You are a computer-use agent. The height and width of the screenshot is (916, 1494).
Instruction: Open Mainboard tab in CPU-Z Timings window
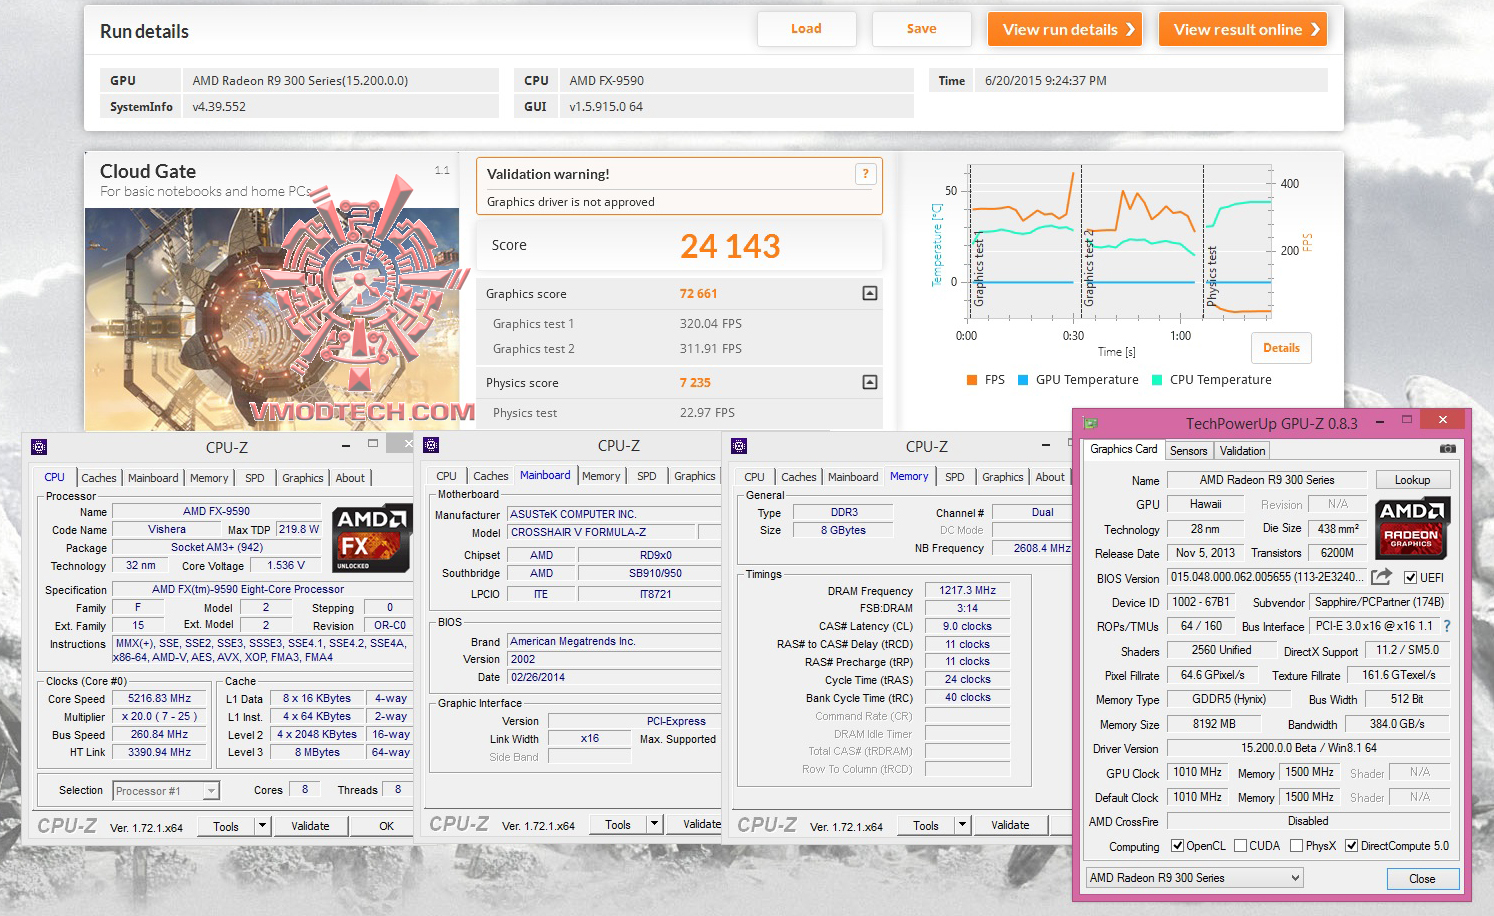click(x=853, y=477)
